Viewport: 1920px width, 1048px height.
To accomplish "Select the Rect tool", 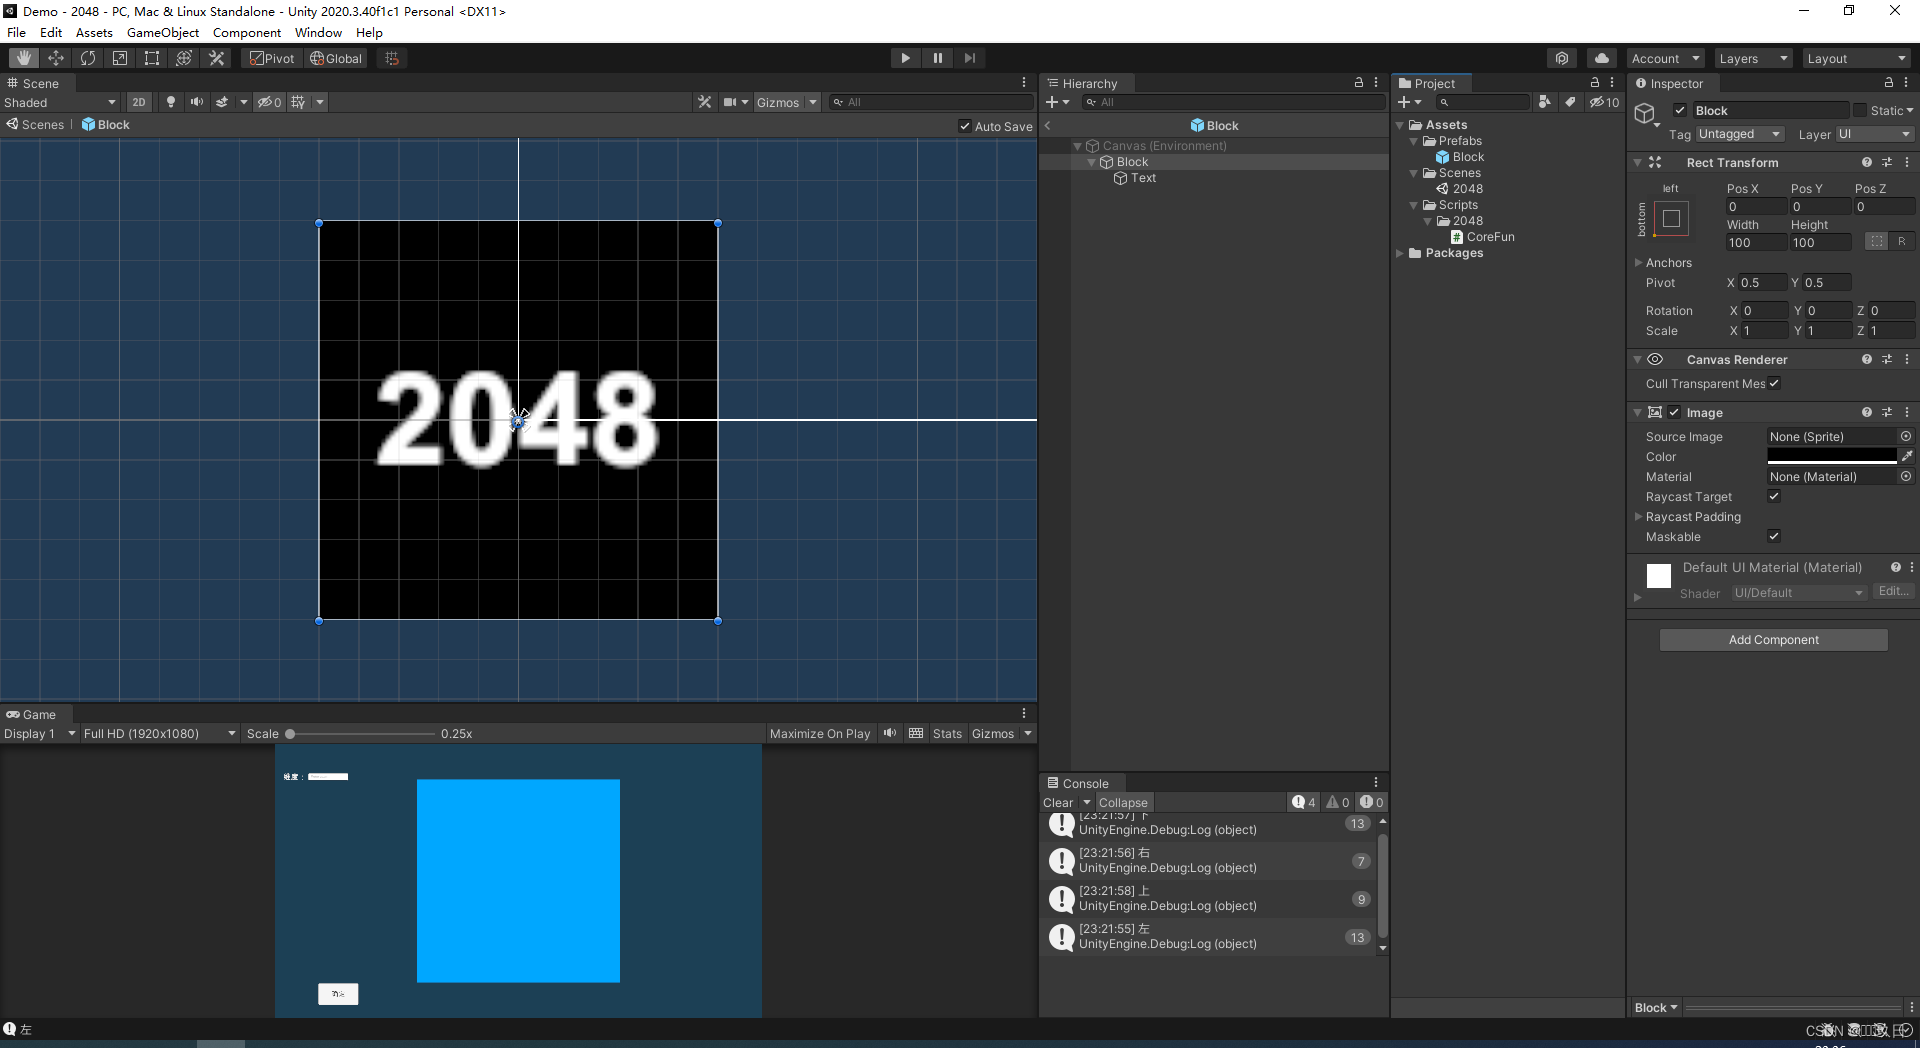I will tap(151, 57).
